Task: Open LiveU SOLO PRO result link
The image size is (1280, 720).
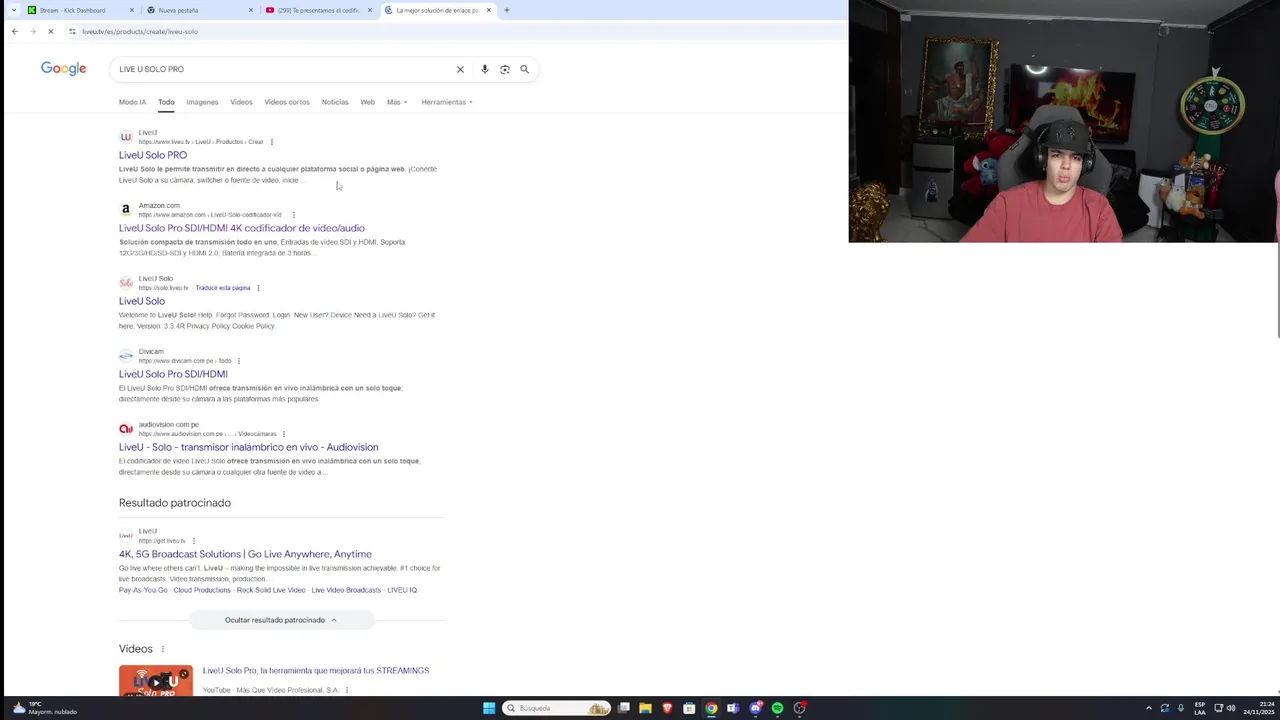Action: (x=153, y=155)
